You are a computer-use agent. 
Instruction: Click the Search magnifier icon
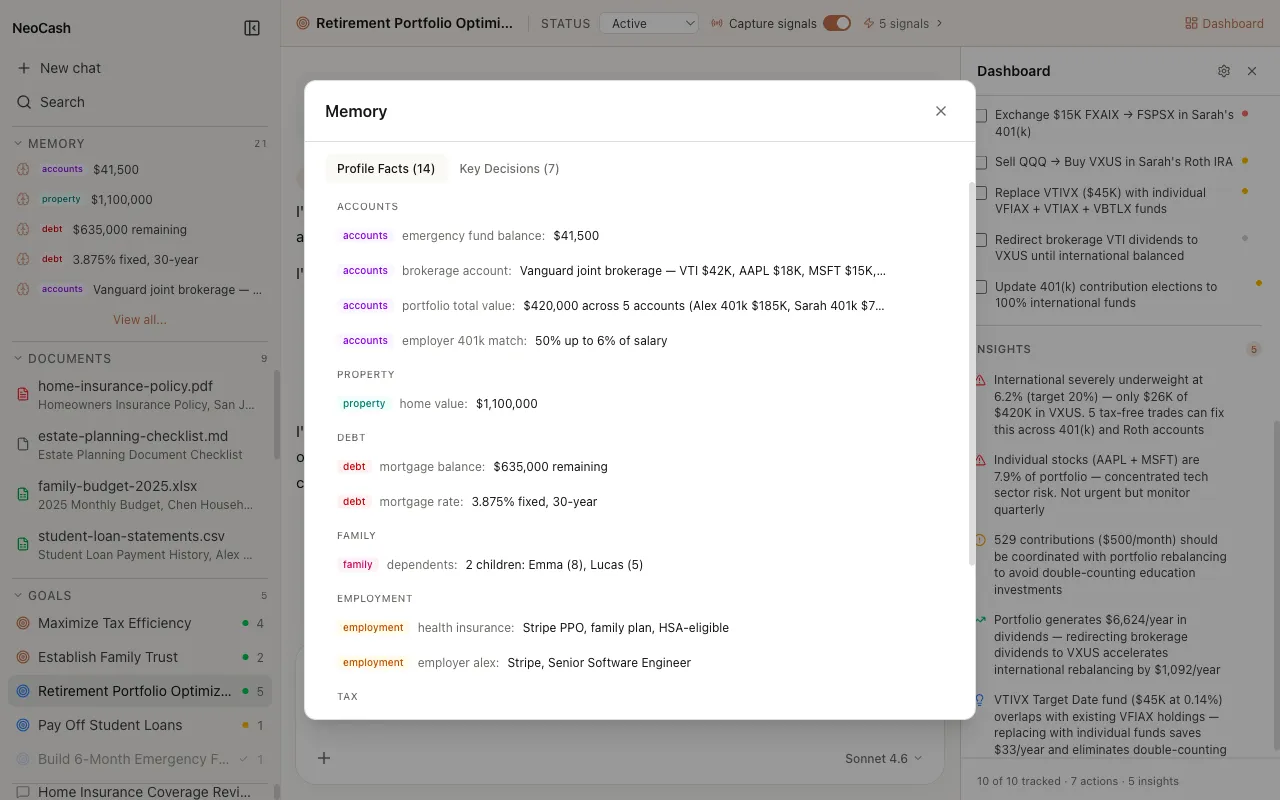[24, 102]
